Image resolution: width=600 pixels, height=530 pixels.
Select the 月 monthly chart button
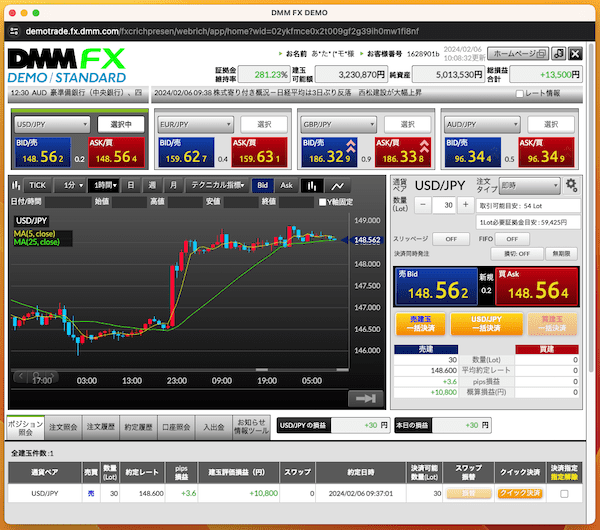tap(173, 186)
